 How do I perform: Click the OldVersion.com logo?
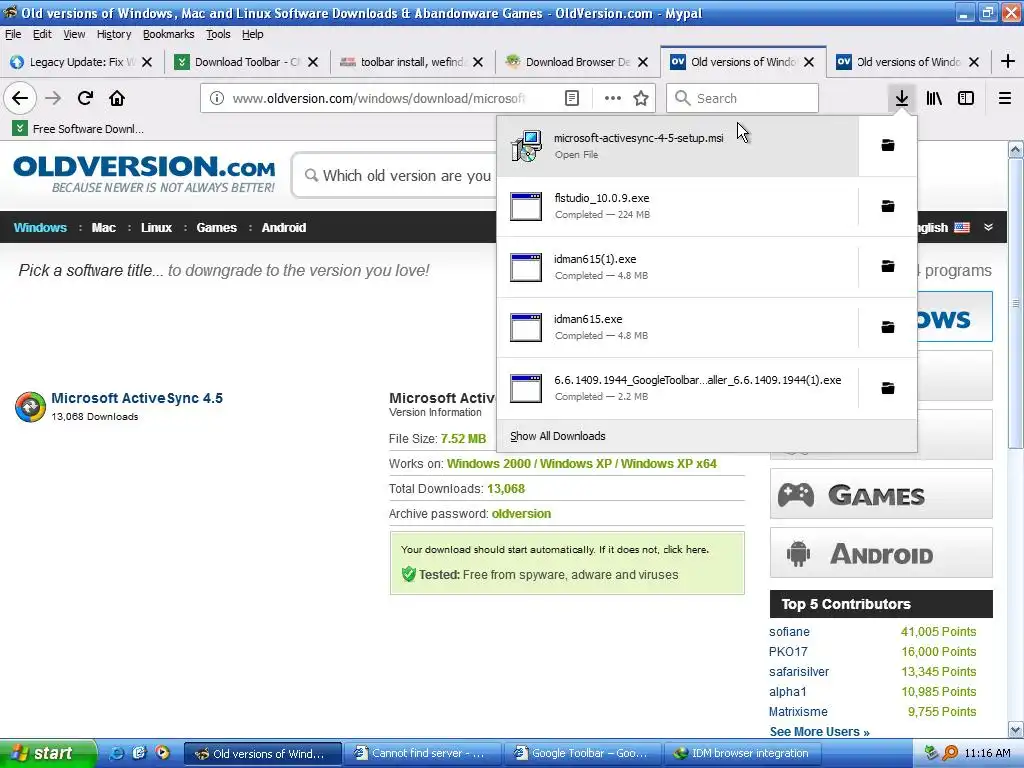tap(144, 174)
